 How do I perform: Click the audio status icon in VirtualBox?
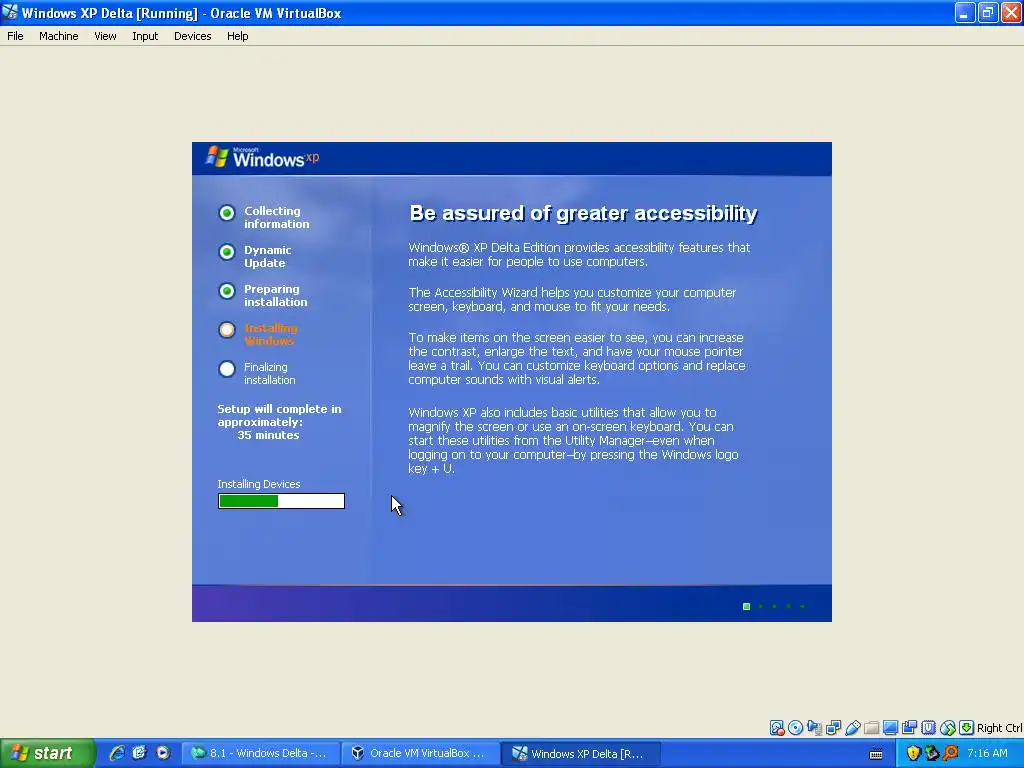(814, 728)
